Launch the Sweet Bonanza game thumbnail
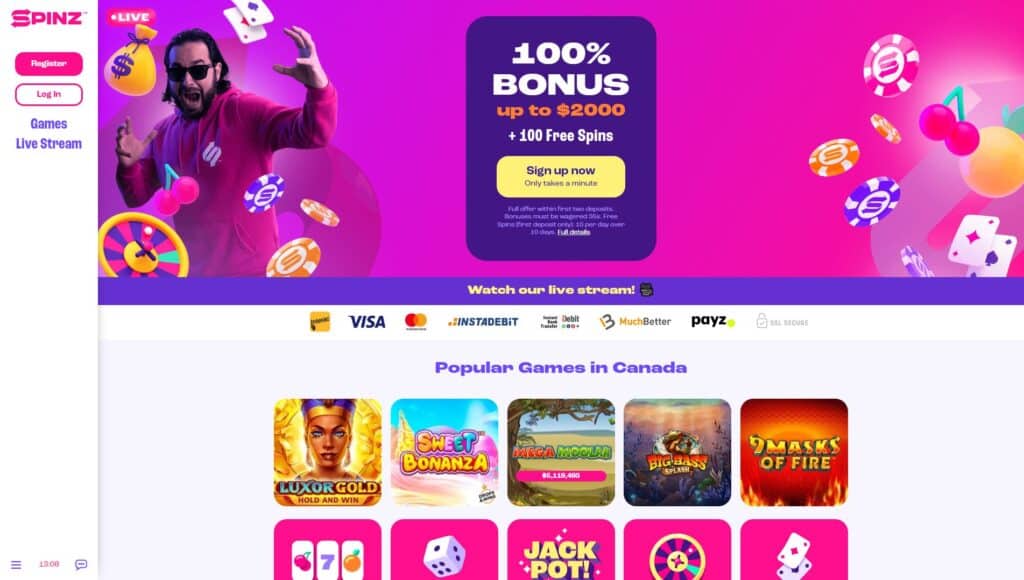 tap(444, 452)
